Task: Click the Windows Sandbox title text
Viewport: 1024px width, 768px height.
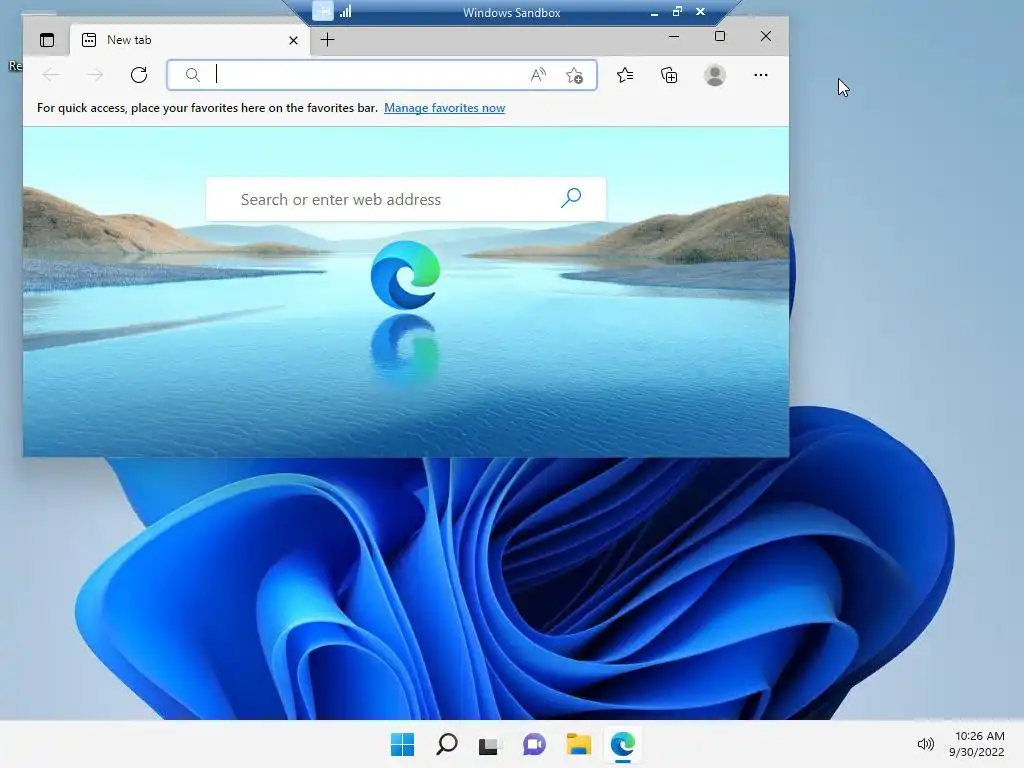Action: pos(511,12)
